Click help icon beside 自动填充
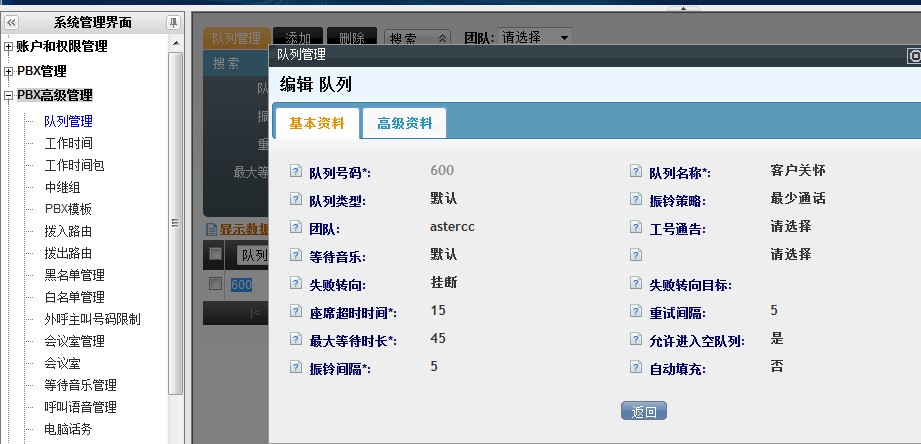Image resolution: width=921 pixels, height=444 pixels. tap(635, 367)
